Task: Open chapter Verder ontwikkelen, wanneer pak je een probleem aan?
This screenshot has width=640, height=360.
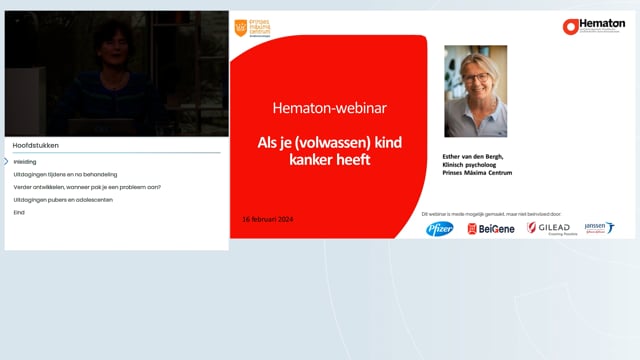Action: pyautogui.click(x=87, y=187)
